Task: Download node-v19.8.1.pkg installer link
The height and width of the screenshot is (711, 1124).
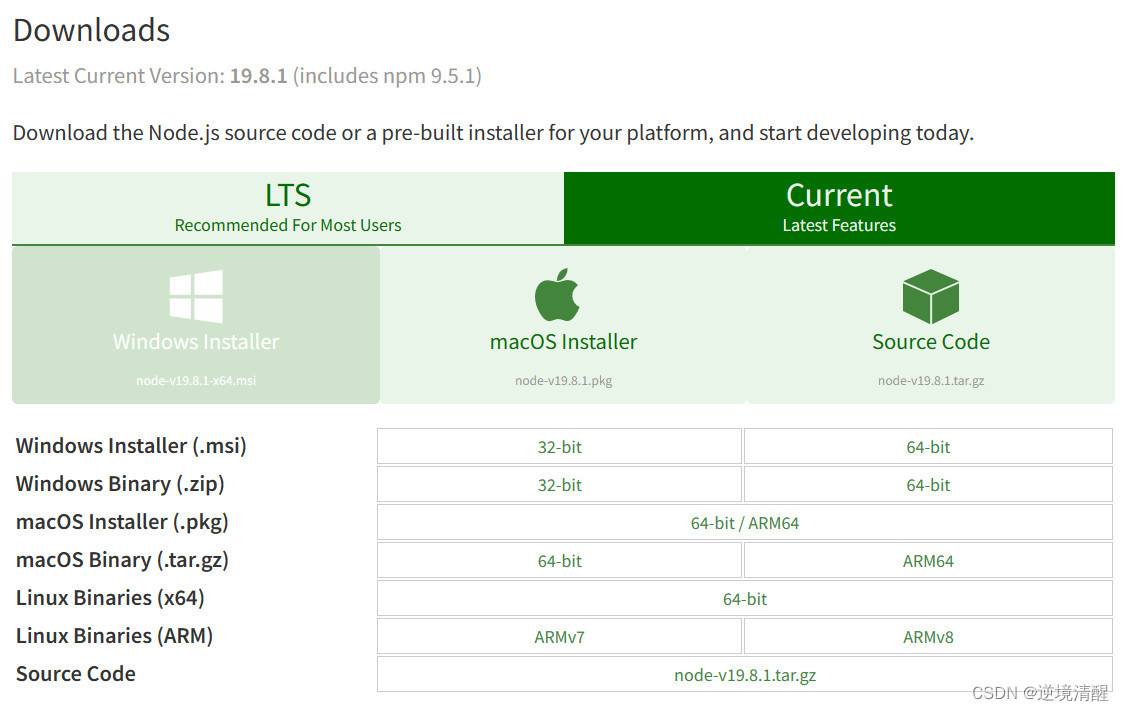Action: [563, 381]
